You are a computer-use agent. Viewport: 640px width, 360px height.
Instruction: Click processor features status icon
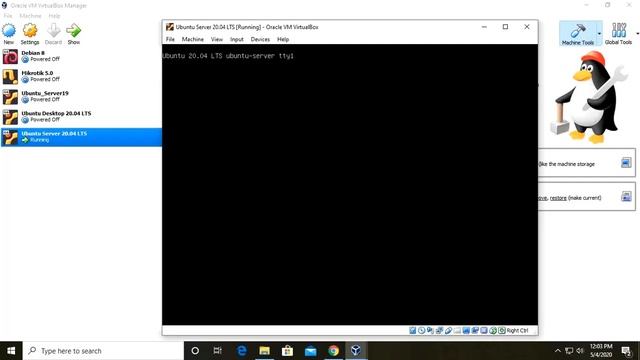pyautogui.click(x=484, y=331)
